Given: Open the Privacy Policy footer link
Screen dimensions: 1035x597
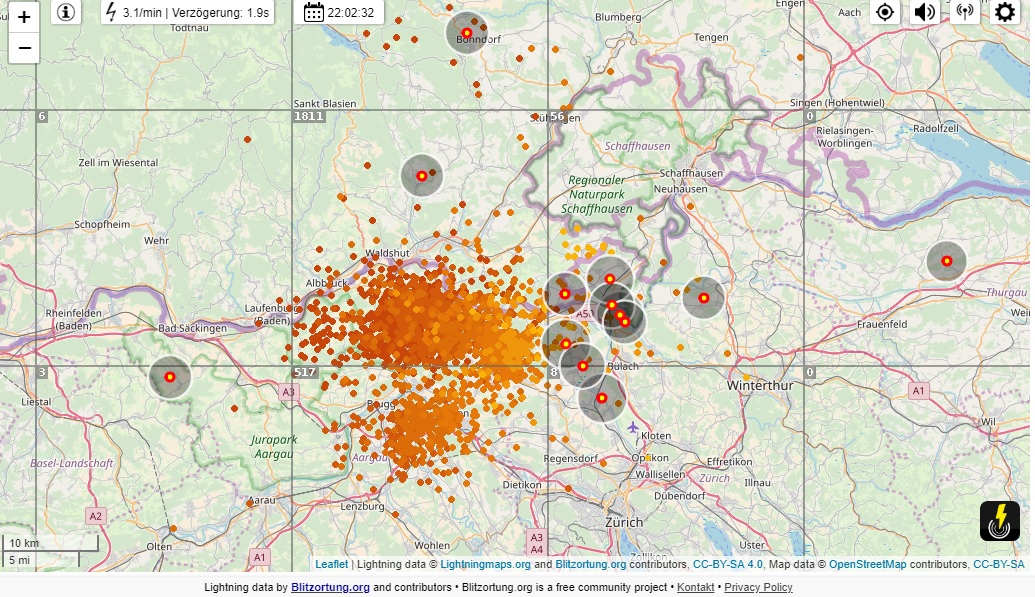Looking at the screenshot, I should [x=758, y=587].
